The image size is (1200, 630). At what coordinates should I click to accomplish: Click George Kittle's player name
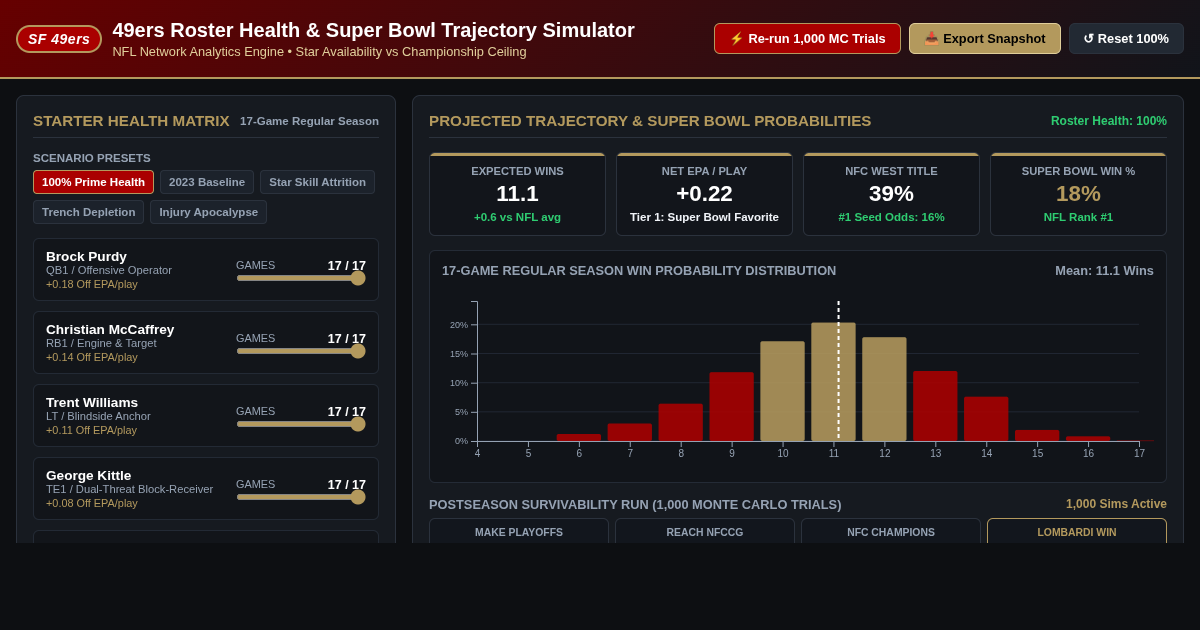[89, 475]
